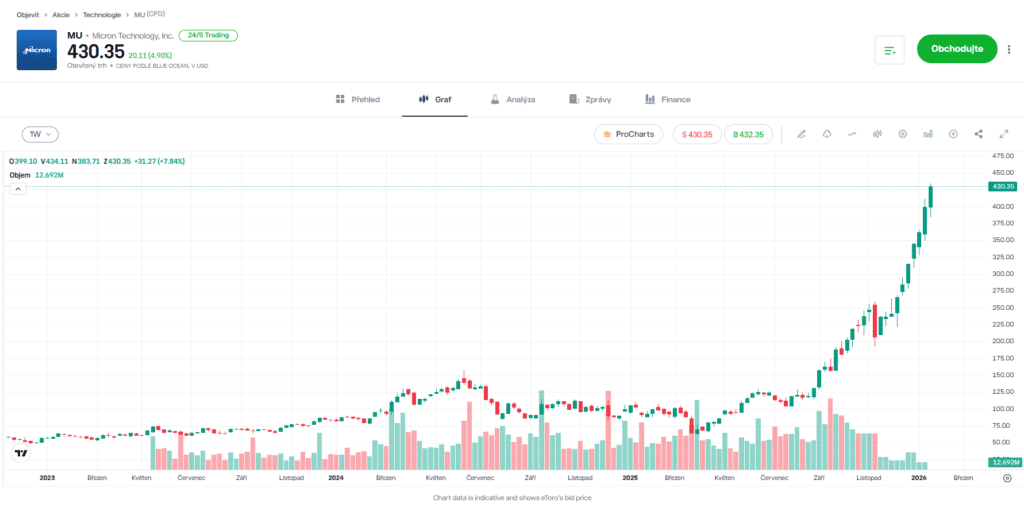Open the Finance tab

tap(667, 100)
